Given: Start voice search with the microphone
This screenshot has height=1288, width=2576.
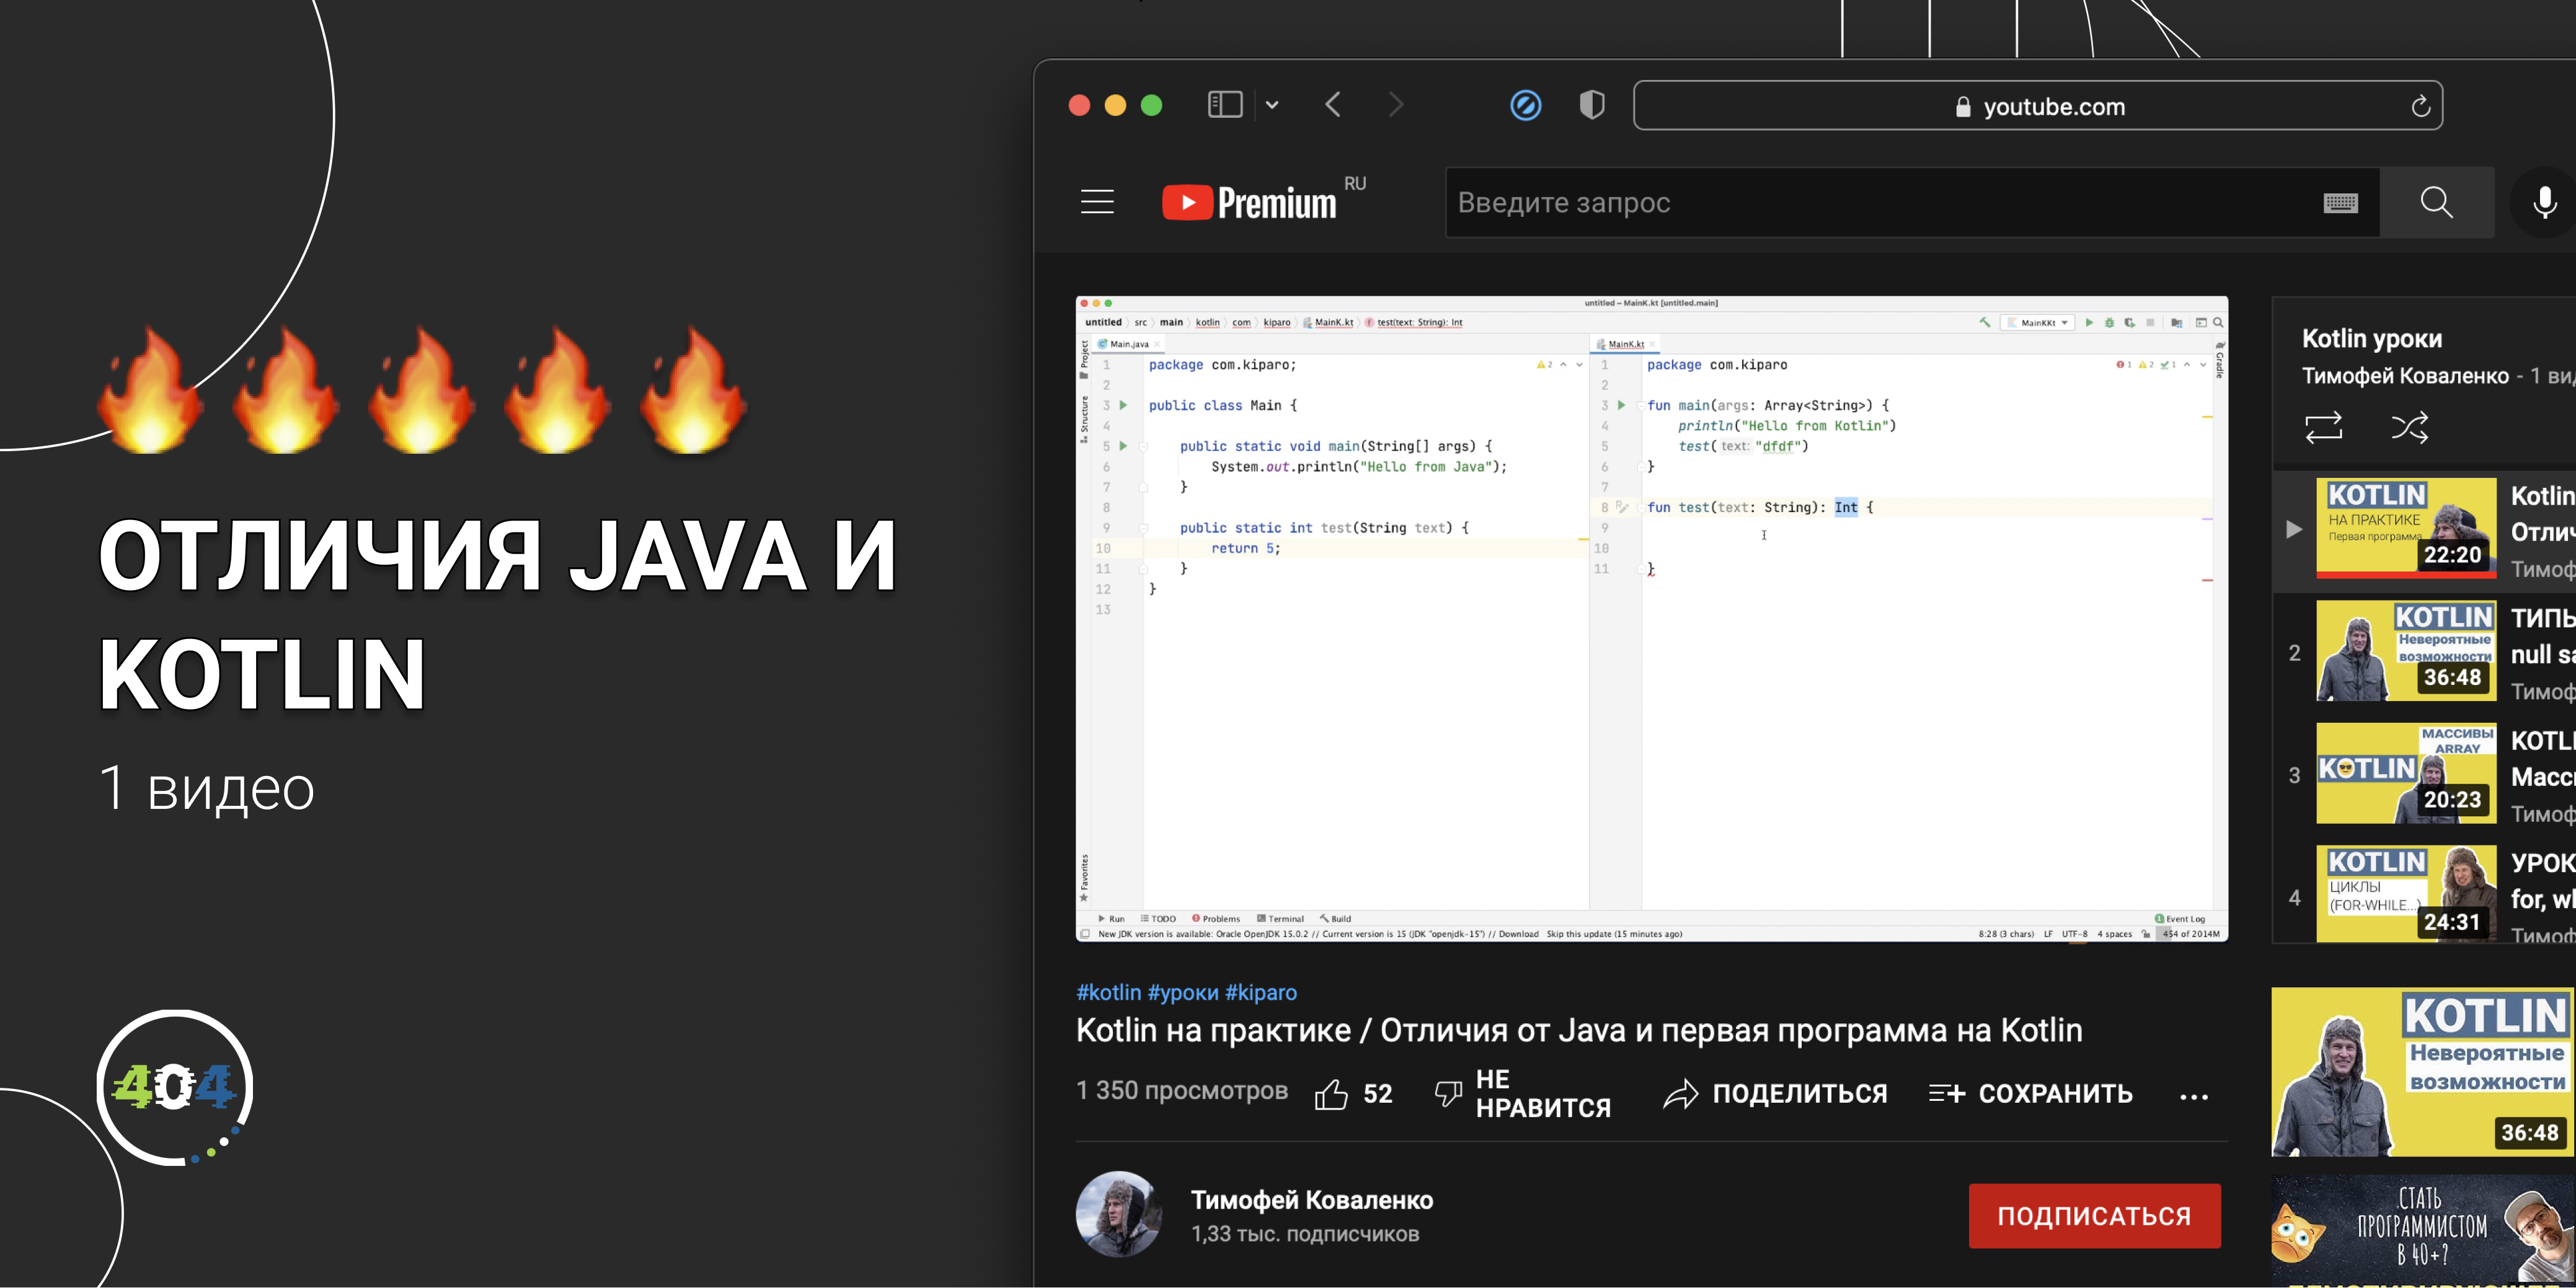Looking at the screenshot, I should point(2544,202).
